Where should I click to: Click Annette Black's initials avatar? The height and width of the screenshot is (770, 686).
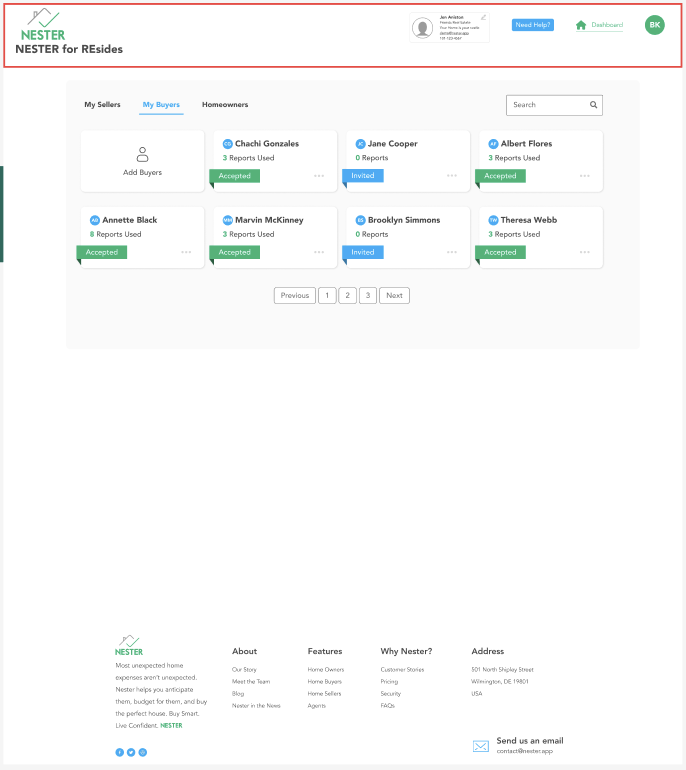coord(95,220)
